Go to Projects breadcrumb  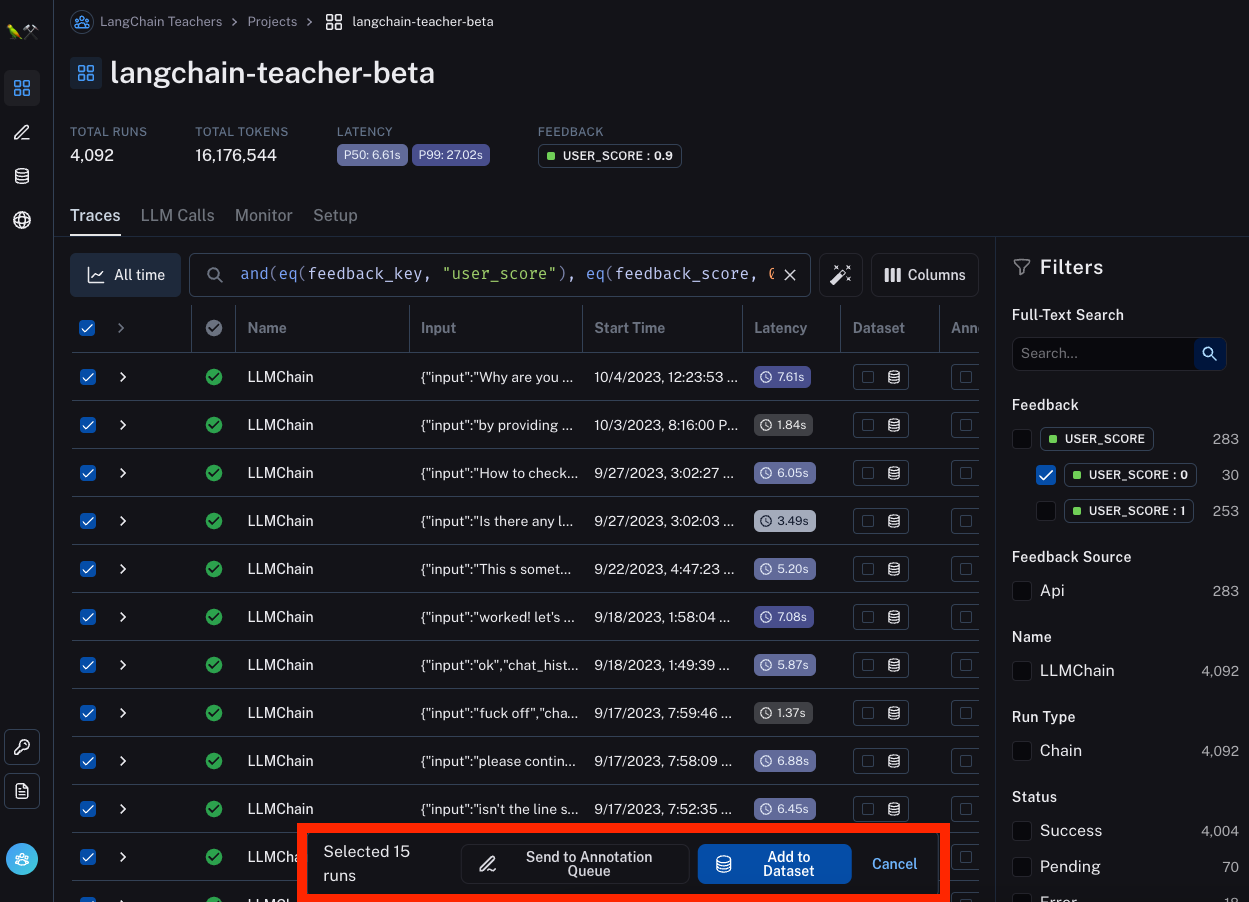tap(272, 21)
